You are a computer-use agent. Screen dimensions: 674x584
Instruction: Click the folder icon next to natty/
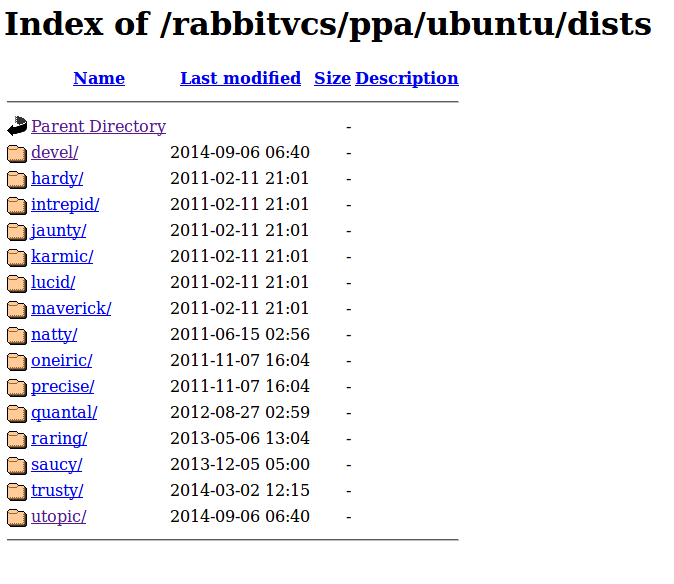click(x=17, y=335)
